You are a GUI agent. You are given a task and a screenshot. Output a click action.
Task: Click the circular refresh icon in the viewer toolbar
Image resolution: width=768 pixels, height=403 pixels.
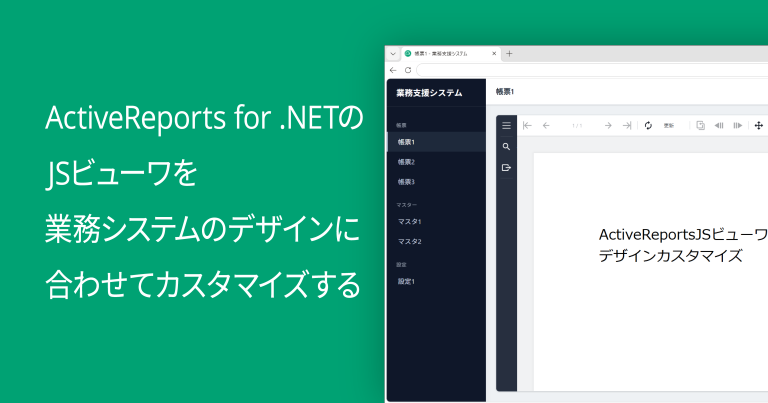(x=648, y=126)
